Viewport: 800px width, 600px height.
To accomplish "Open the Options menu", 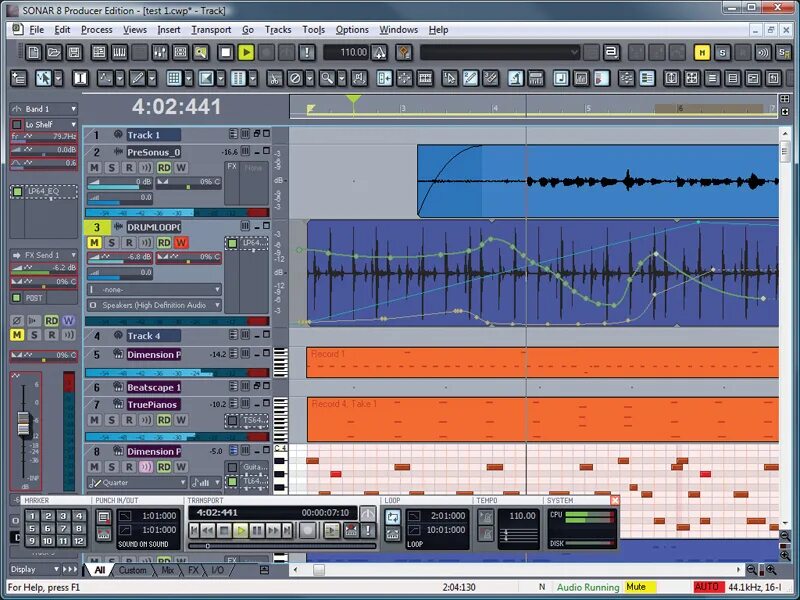I will (352, 30).
